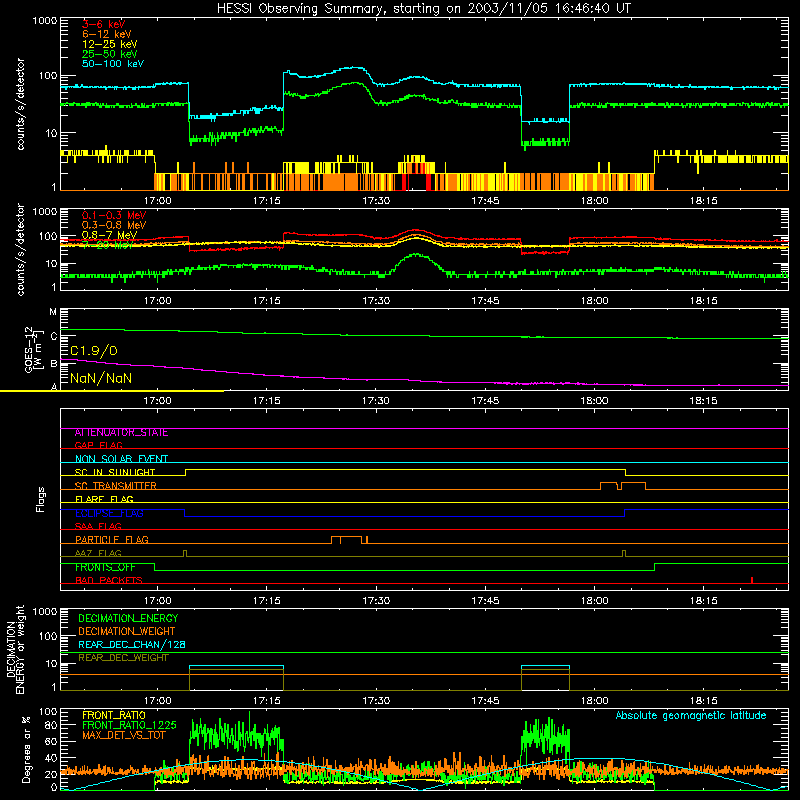This screenshot has height=800, width=800.
Task: Click the HESSI Observing Summary title text
Action: coord(423,9)
